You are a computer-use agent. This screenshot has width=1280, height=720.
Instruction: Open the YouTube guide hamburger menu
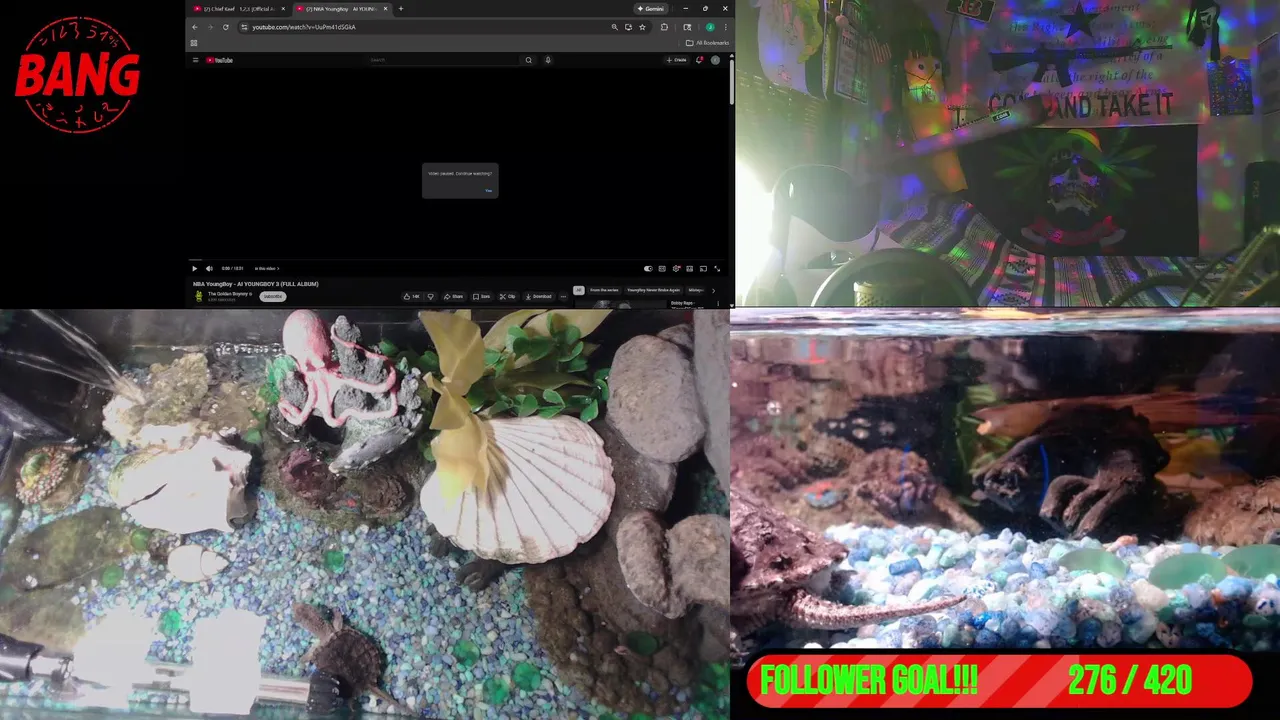pyautogui.click(x=195, y=60)
